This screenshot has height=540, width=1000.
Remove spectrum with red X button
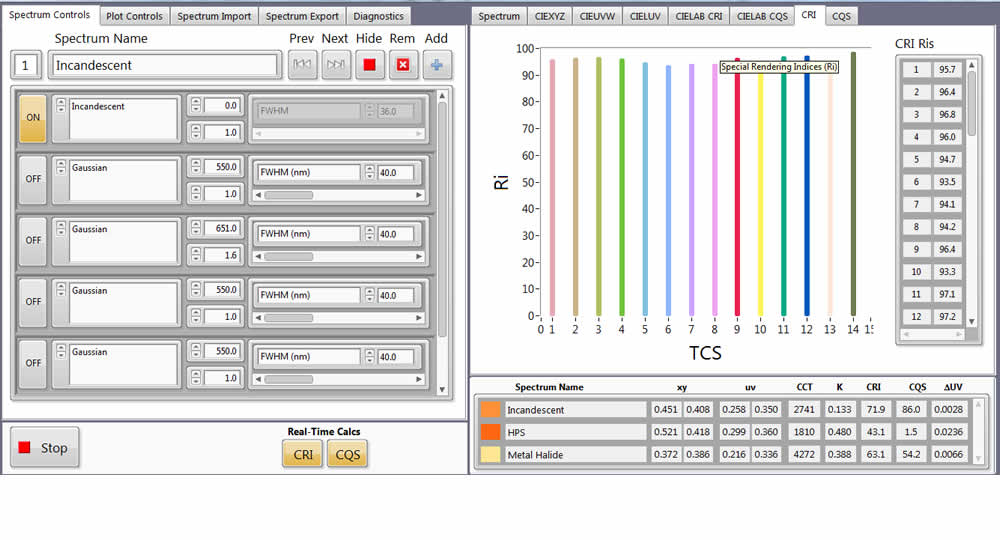(x=403, y=64)
